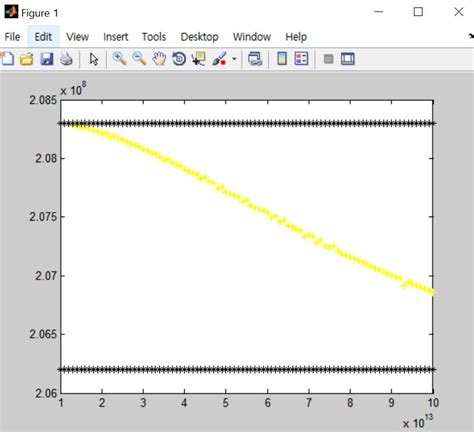Click the x 10^8 exponent label
474x432 pixels.
pos(73,89)
